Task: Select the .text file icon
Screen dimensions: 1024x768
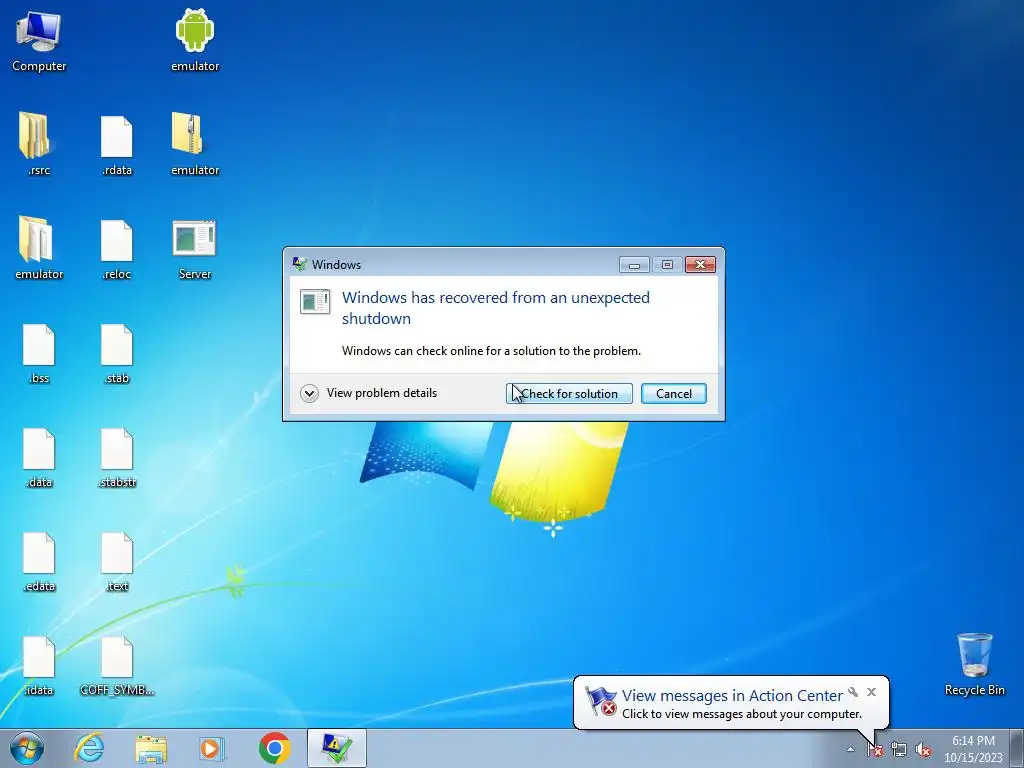Action: click(x=117, y=560)
